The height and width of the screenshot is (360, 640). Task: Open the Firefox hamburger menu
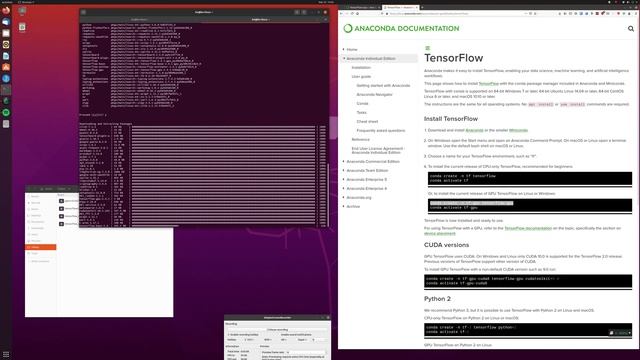(x=635, y=13)
